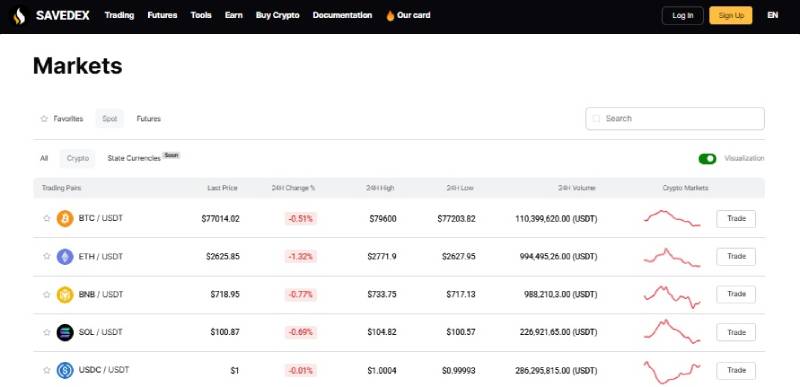Open the BTC sparkline chart
The image size is (800, 387).
tap(672, 218)
